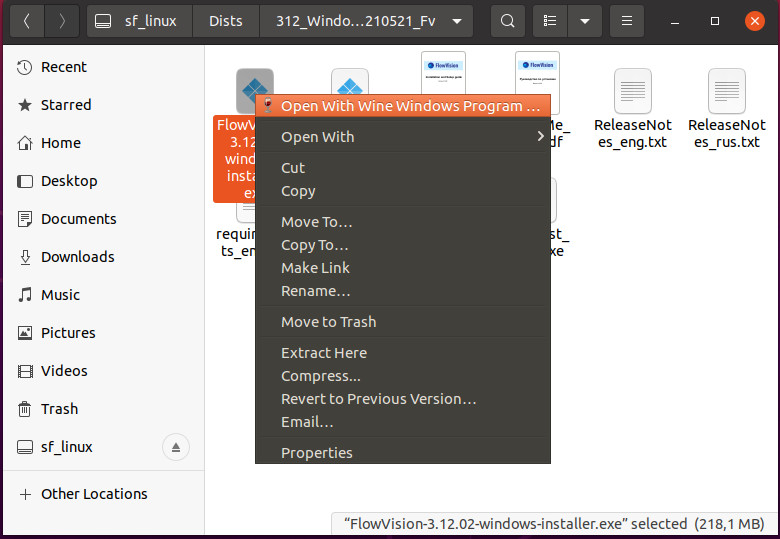Select Cut from context menu
The height and width of the screenshot is (539, 780).
[x=402, y=168]
